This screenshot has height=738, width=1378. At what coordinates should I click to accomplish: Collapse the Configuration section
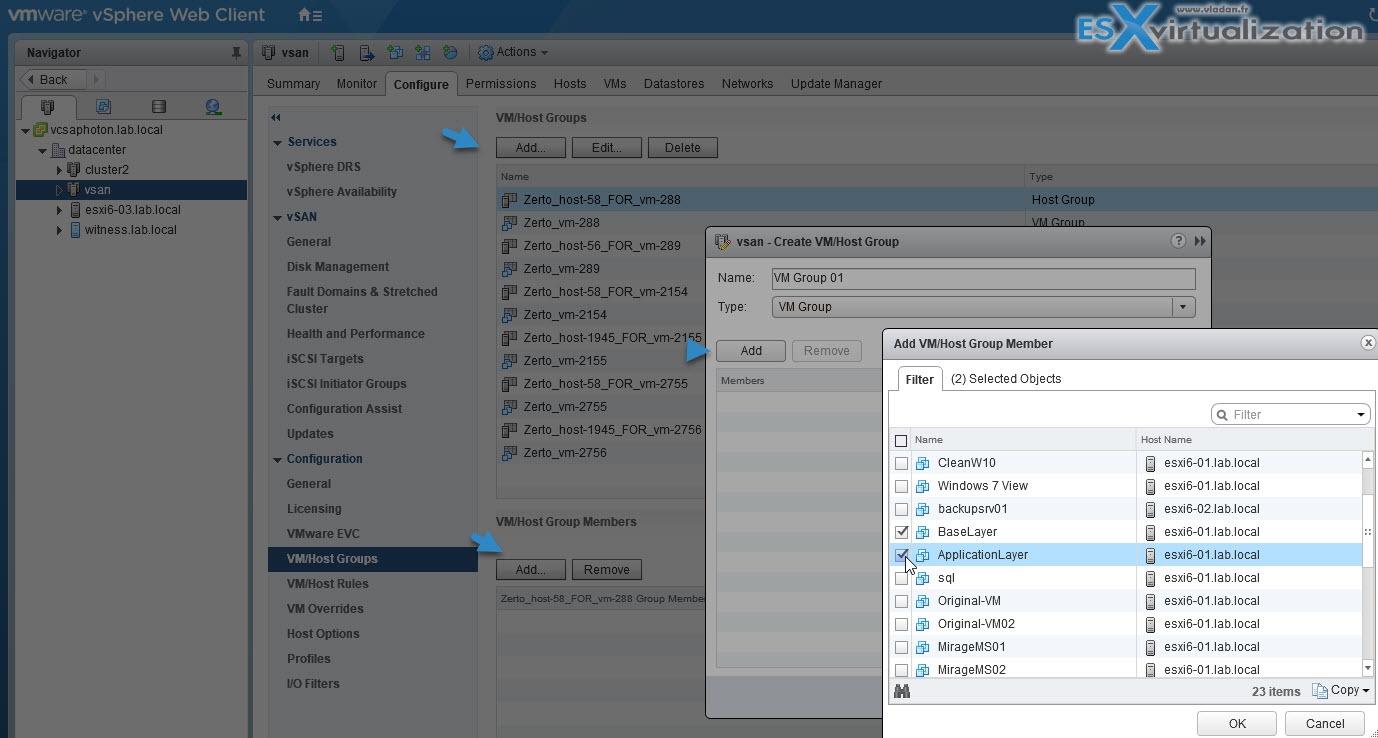click(x=278, y=459)
